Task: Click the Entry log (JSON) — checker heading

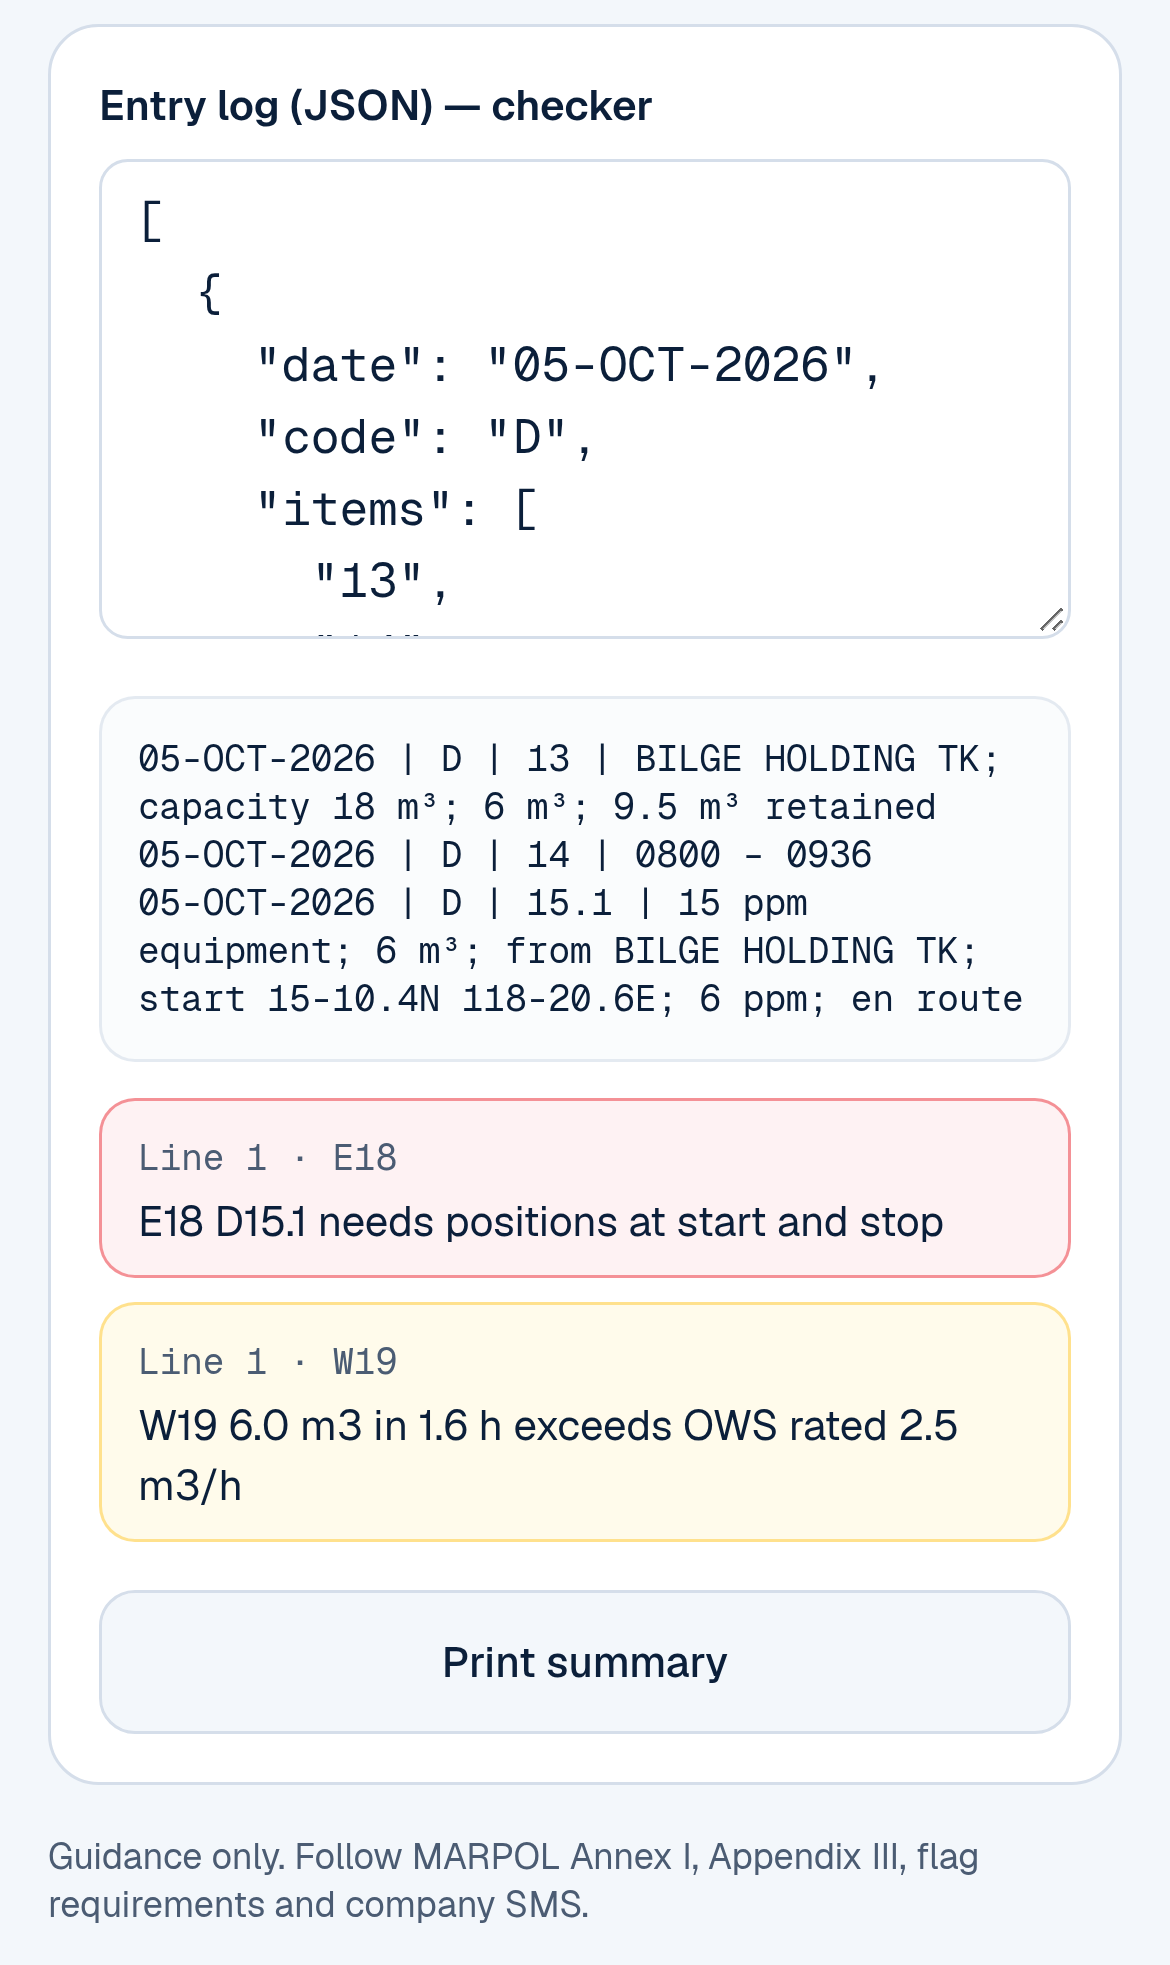Action: point(376,106)
